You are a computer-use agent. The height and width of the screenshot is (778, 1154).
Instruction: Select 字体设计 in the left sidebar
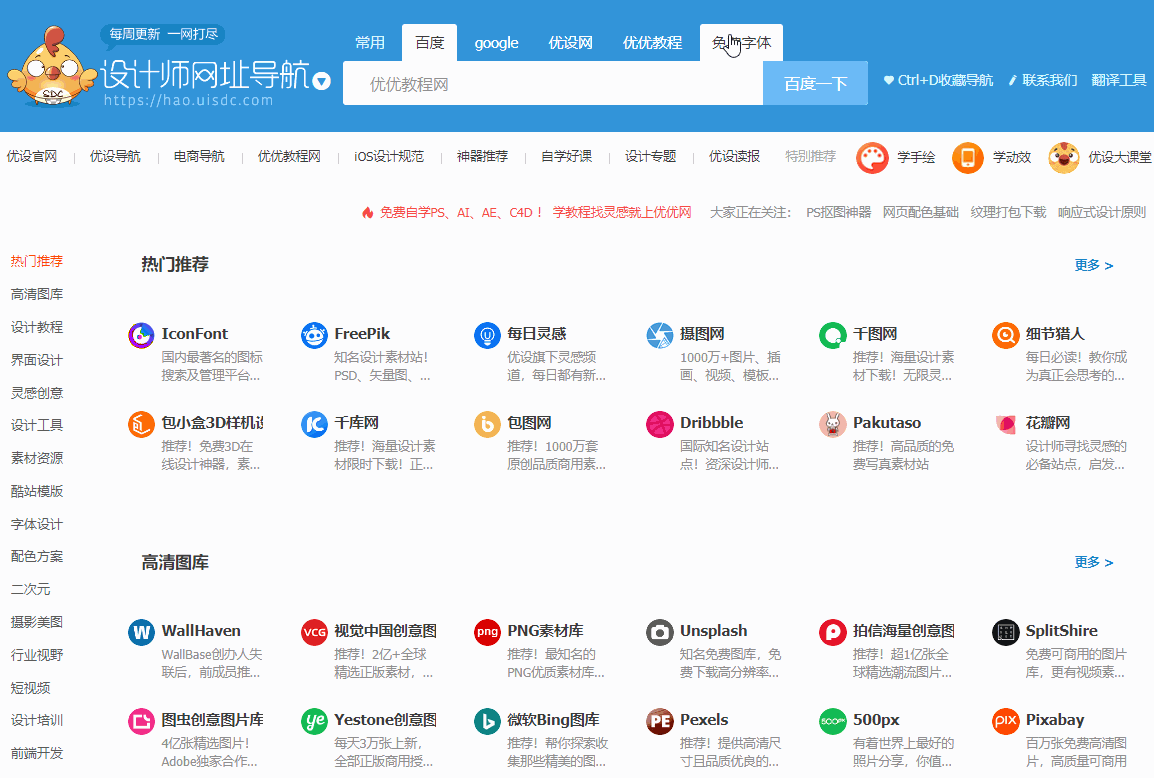pos(37,524)
